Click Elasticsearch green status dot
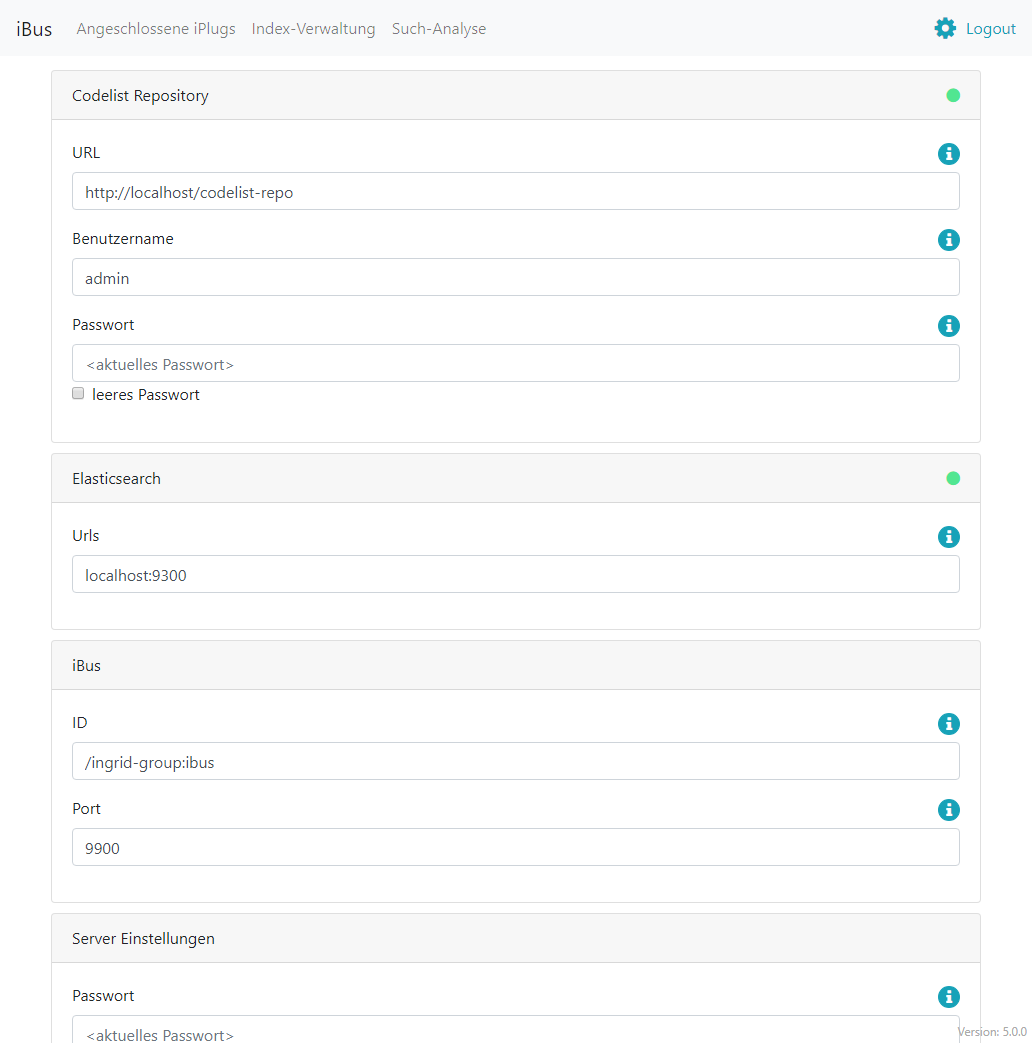Image resolution: width=1032 pixels, height=1043 pixels. point(953,479)
